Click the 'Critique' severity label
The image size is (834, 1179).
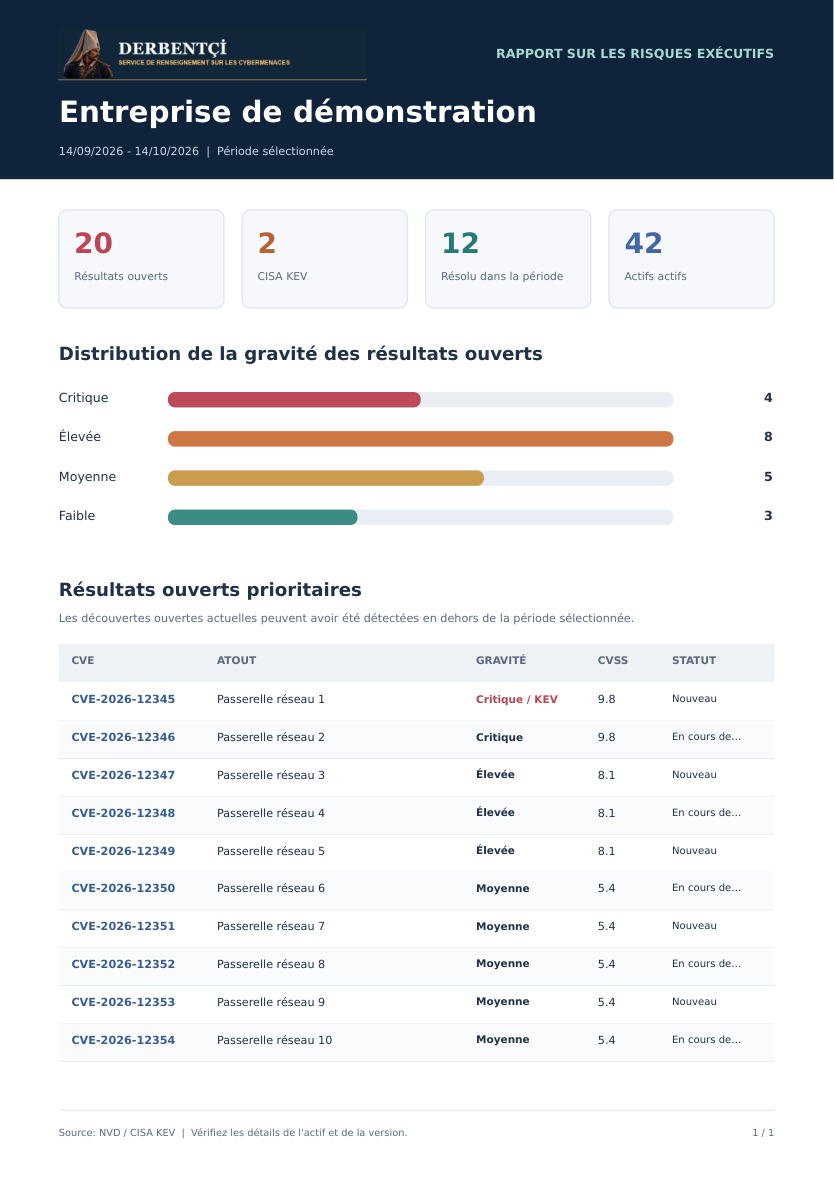click(83, 398)
